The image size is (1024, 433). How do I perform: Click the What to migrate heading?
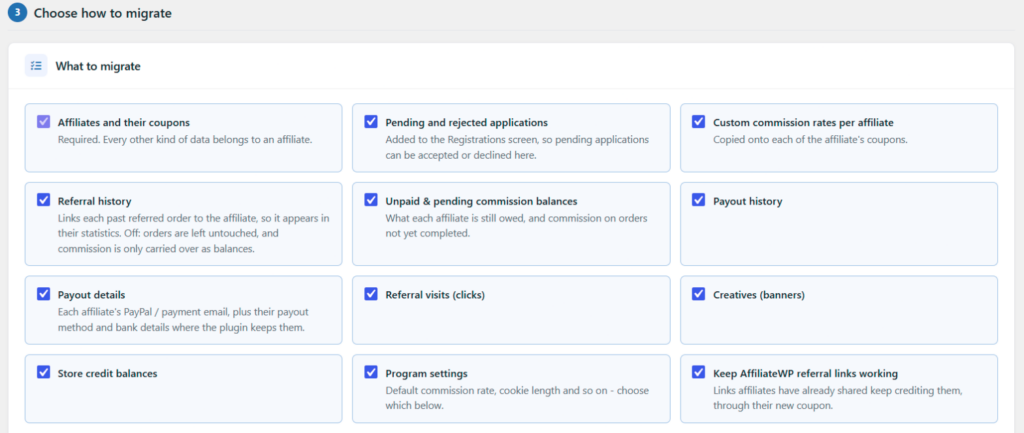tap(98, 66)
